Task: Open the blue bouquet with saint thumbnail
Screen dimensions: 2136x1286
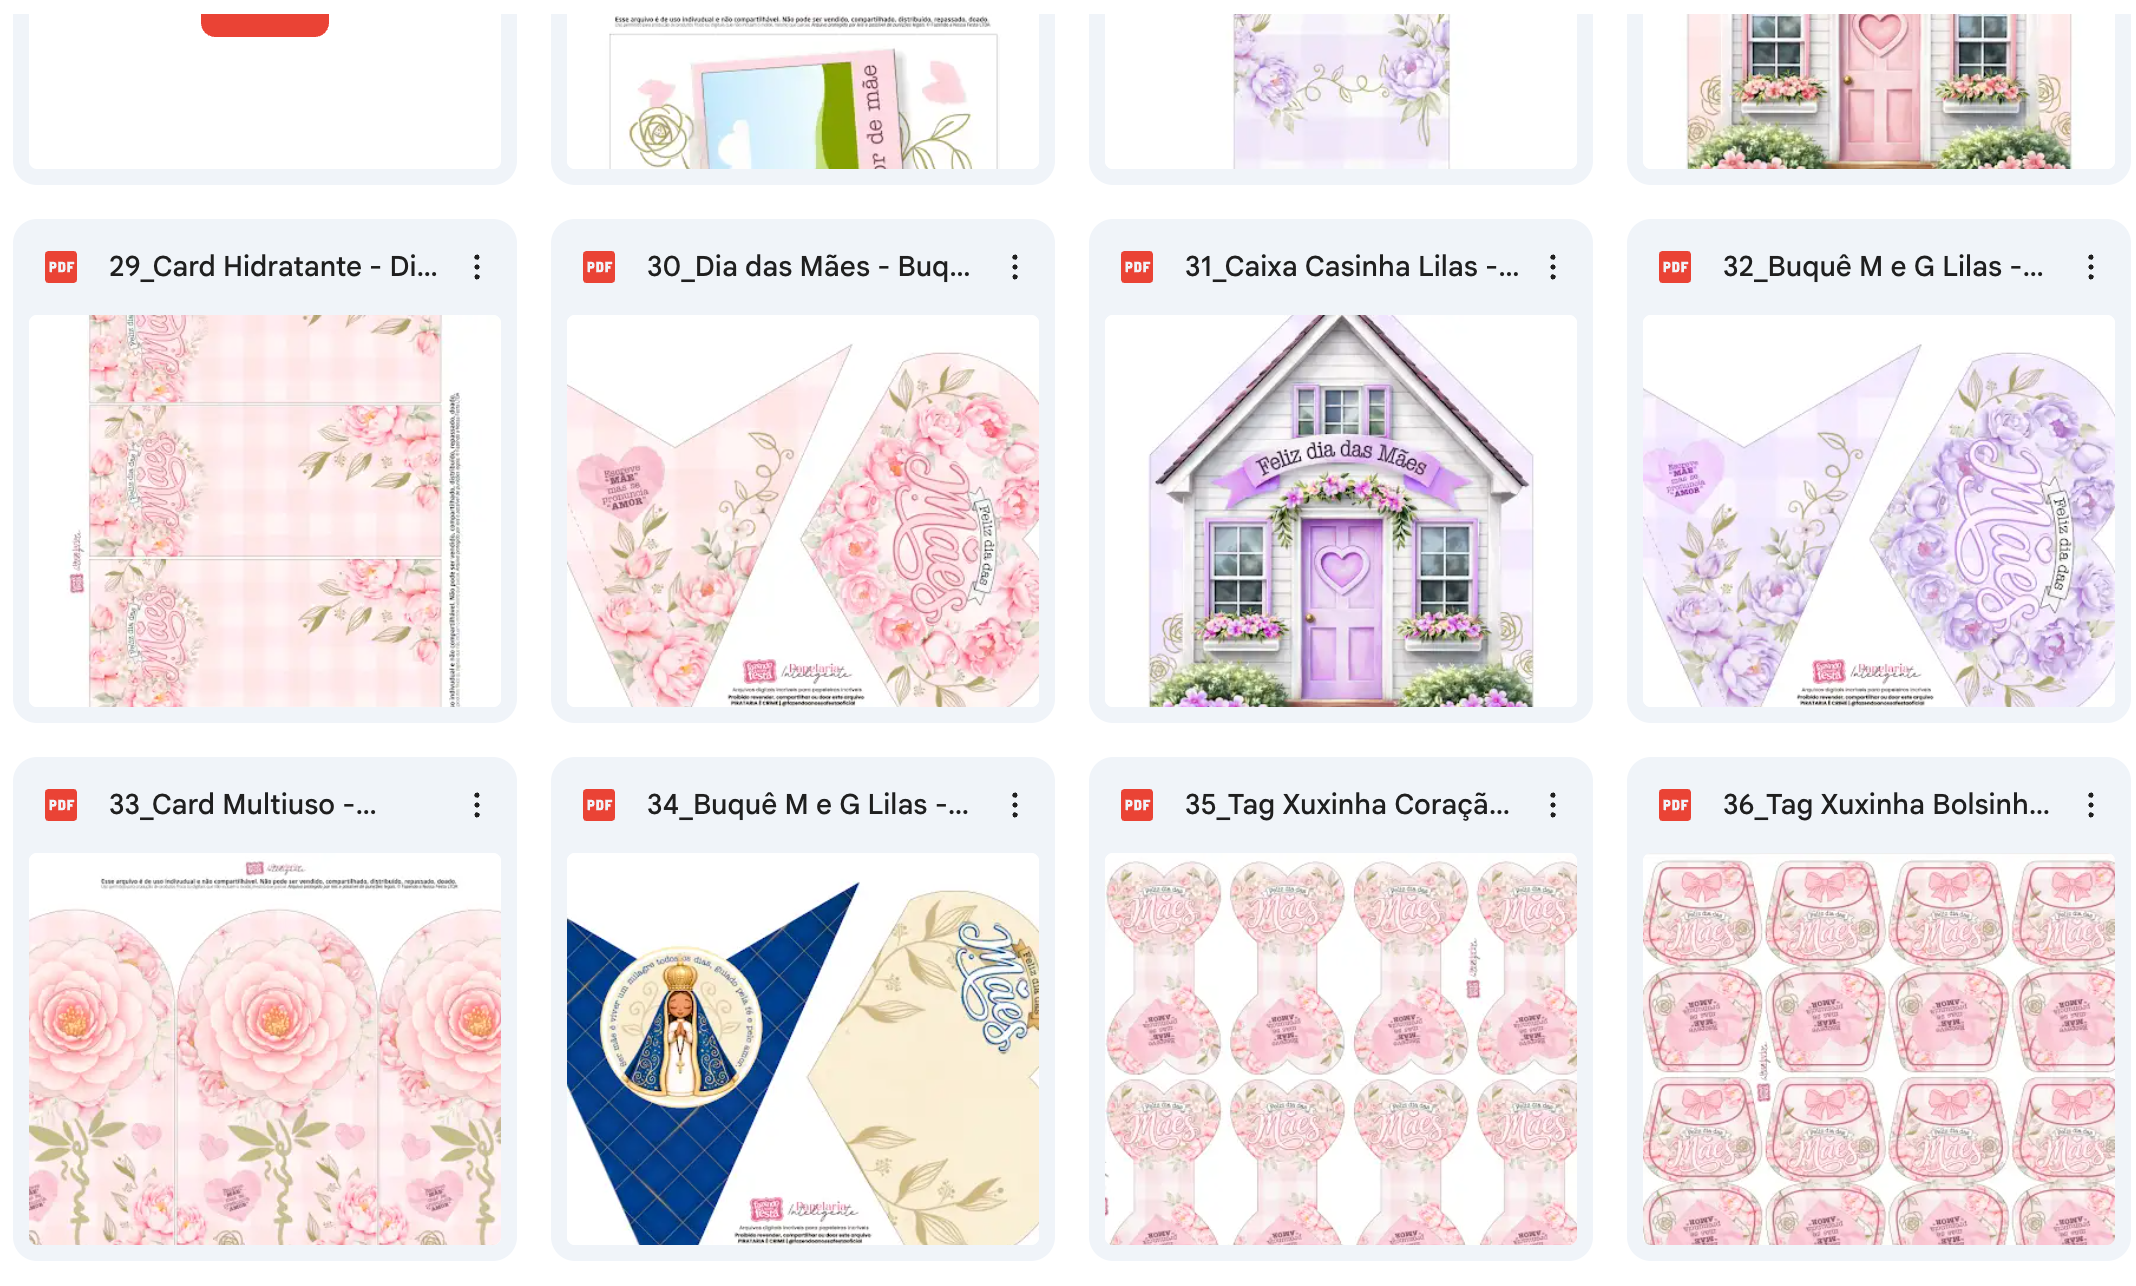Action: (803, 1049)
